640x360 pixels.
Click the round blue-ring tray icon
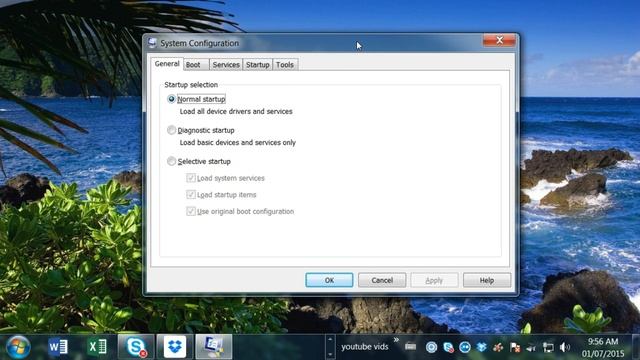[x=431, y=347]
